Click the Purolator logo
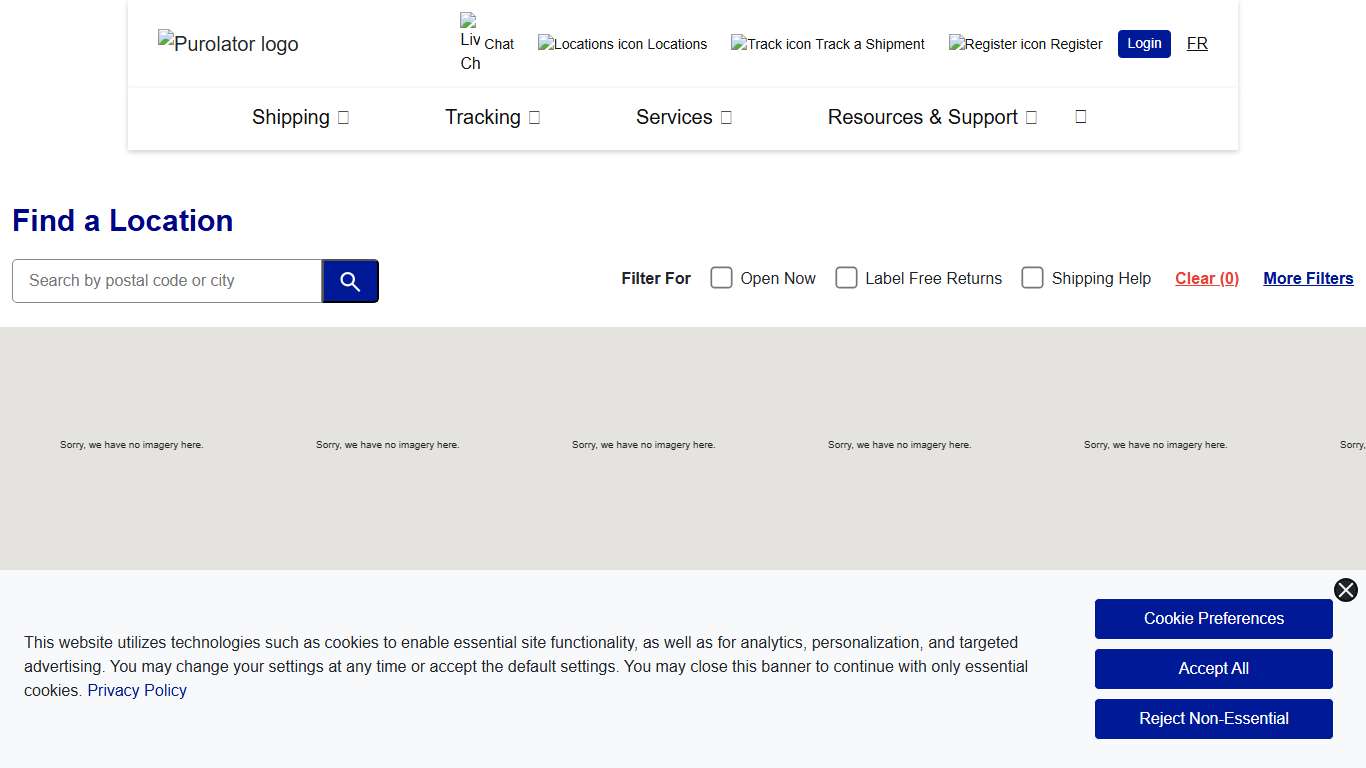The height and width of the screenshot is (768, 1366). 227,43
